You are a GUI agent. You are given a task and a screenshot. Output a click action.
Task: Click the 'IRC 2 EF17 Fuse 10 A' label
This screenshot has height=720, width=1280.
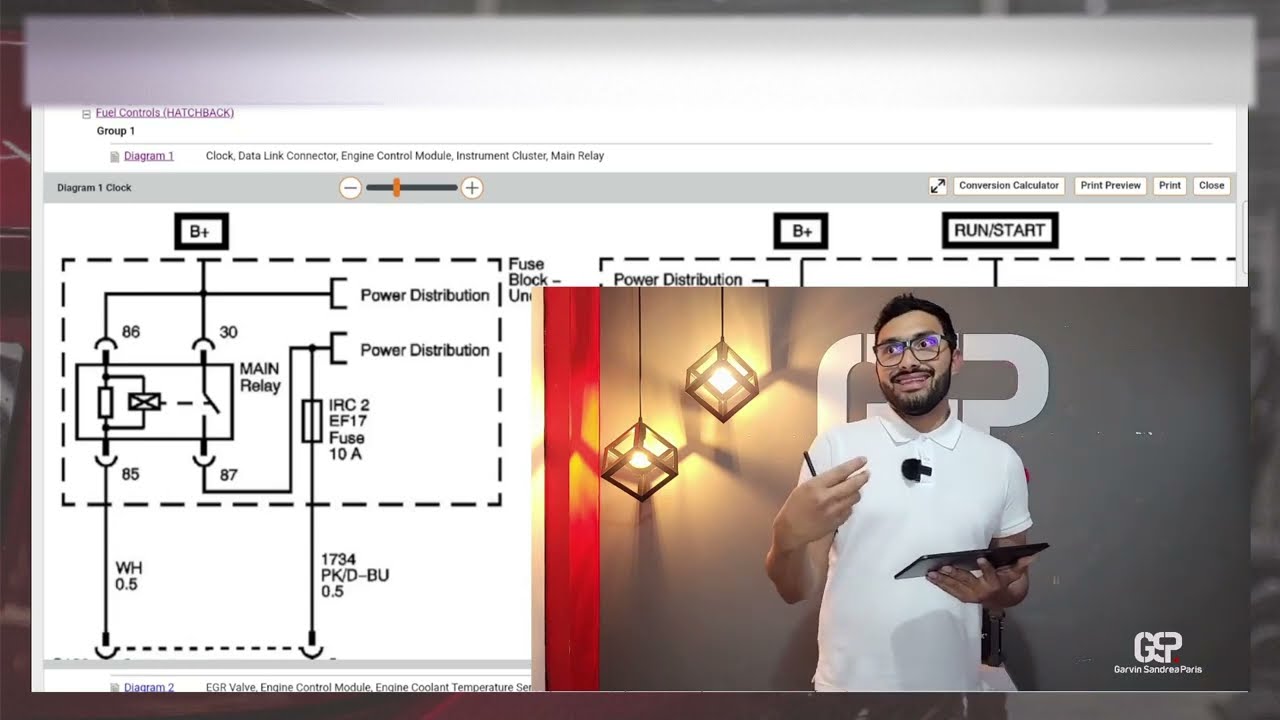pos(349,429)
